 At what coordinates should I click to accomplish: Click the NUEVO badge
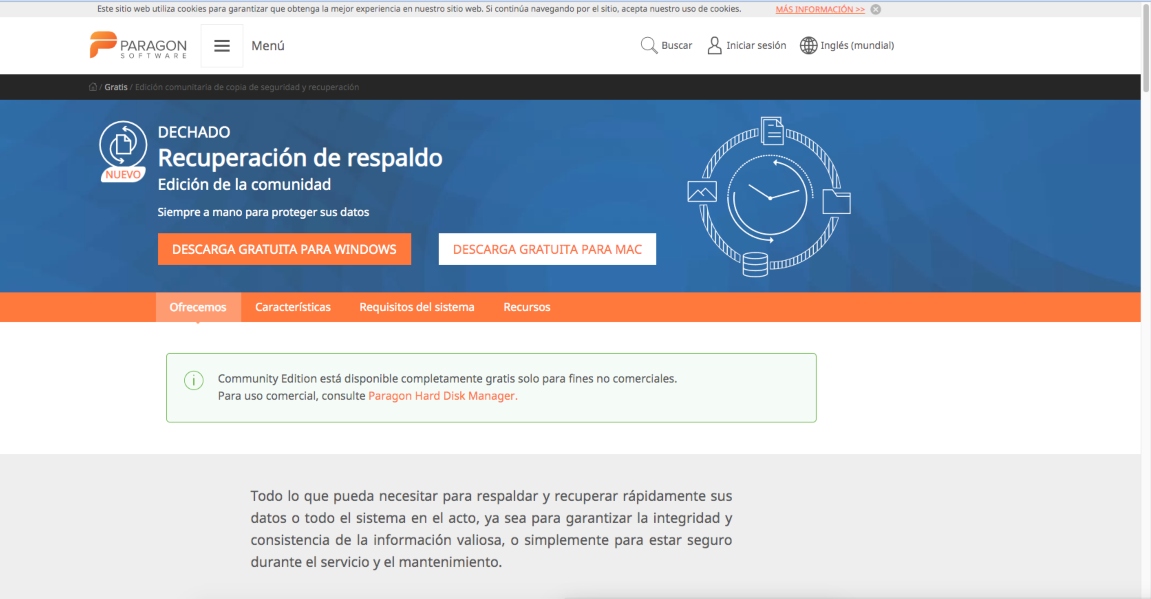tap(123, 175)
